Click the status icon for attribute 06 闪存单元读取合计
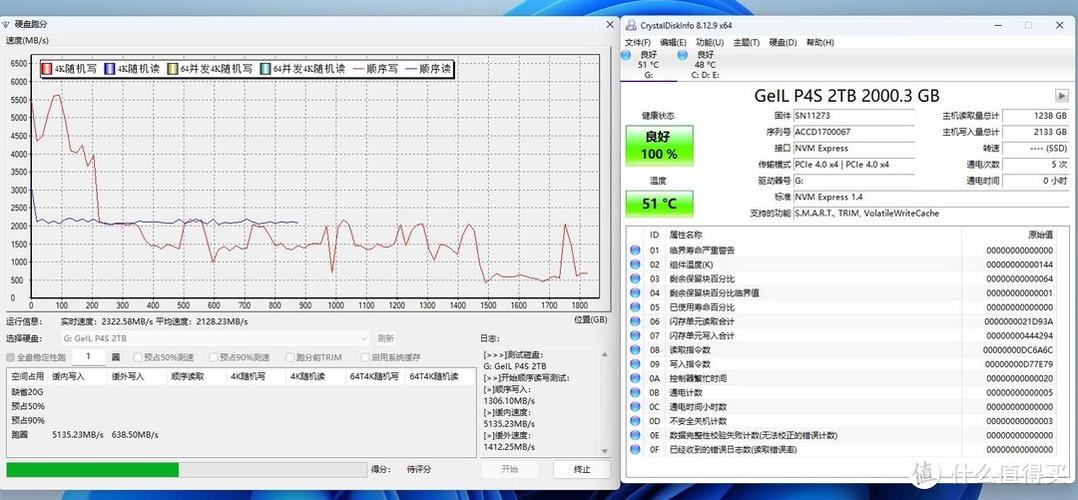1078x500 pixels. [x=635, y=321]
